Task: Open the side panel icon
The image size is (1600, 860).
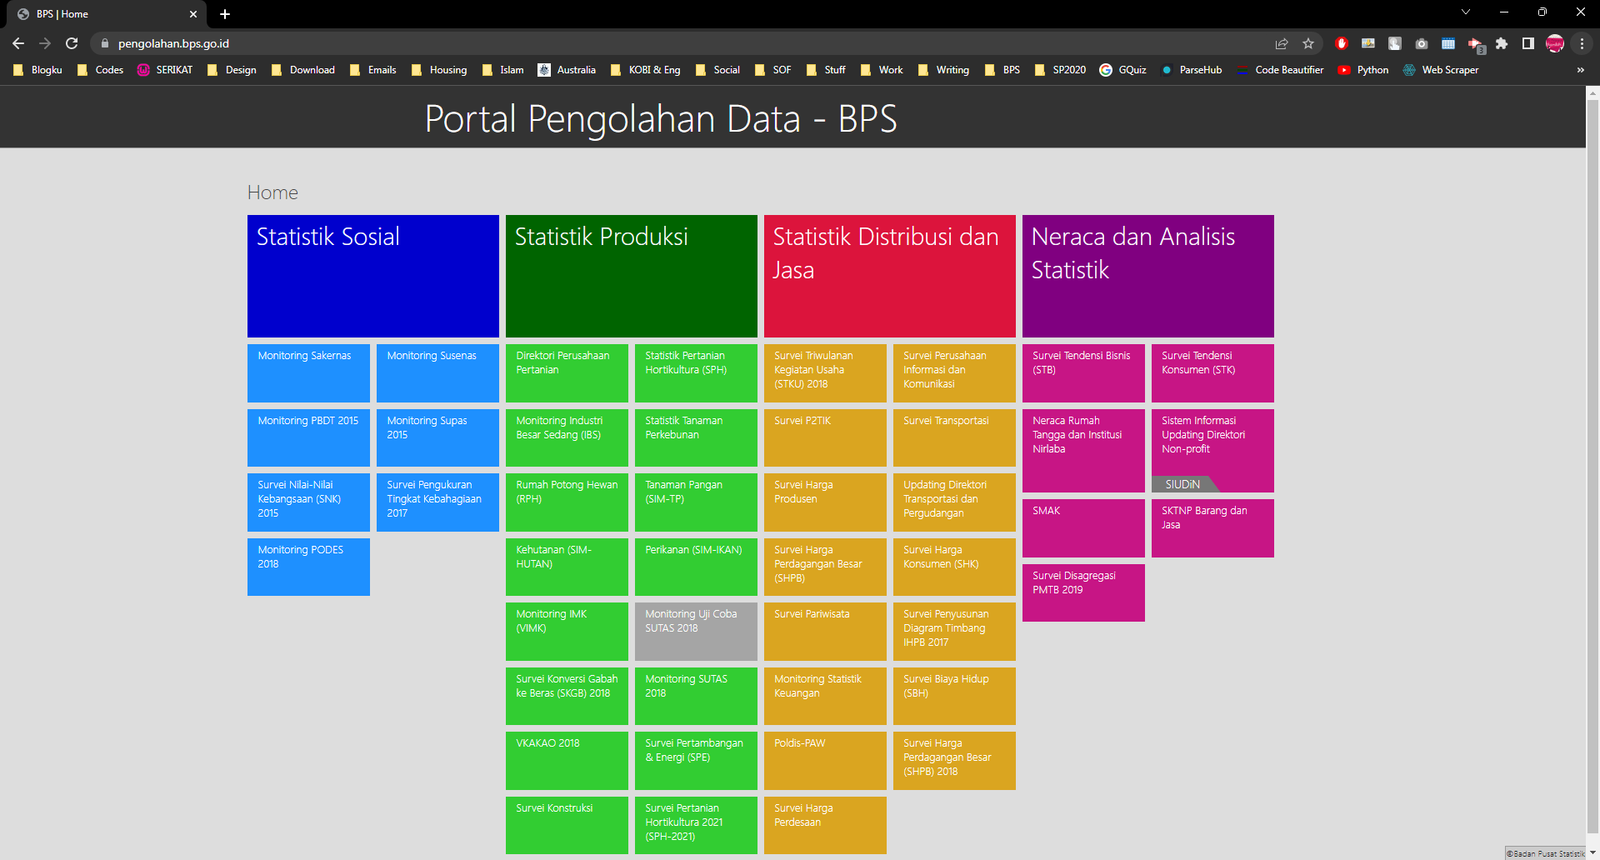Action: (1528, 43)
